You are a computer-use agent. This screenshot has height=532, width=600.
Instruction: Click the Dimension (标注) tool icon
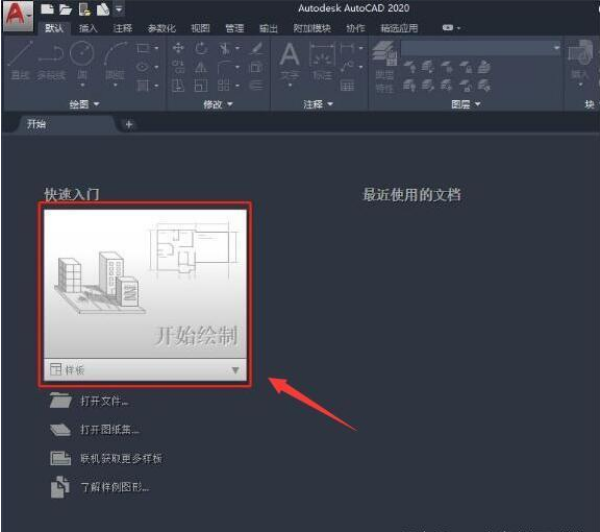tap(321, 60)
